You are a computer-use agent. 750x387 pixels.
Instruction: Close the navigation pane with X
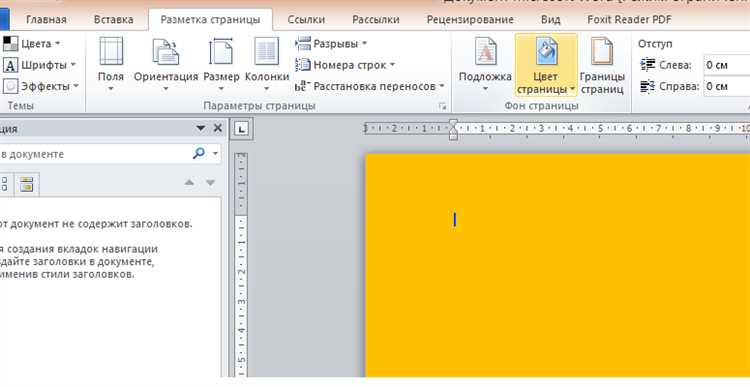(218, 128)
